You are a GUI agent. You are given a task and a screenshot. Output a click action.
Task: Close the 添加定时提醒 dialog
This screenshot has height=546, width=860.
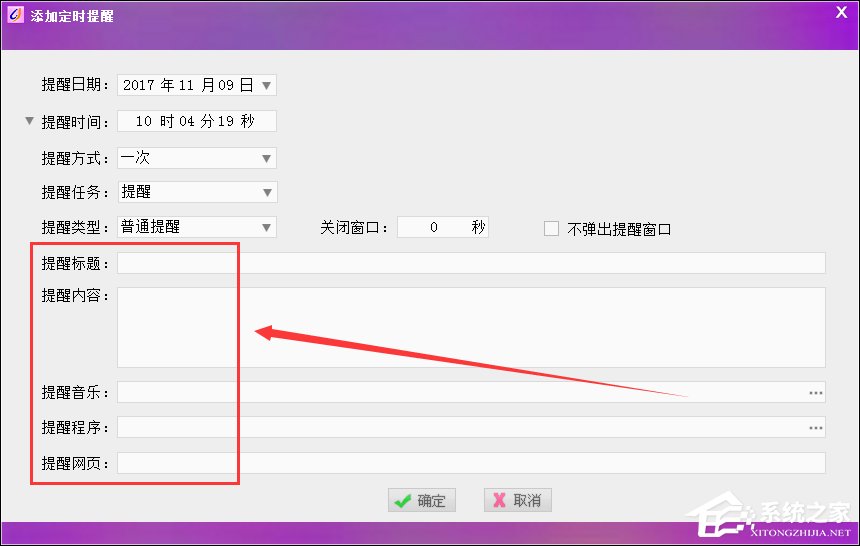(841, 13)
